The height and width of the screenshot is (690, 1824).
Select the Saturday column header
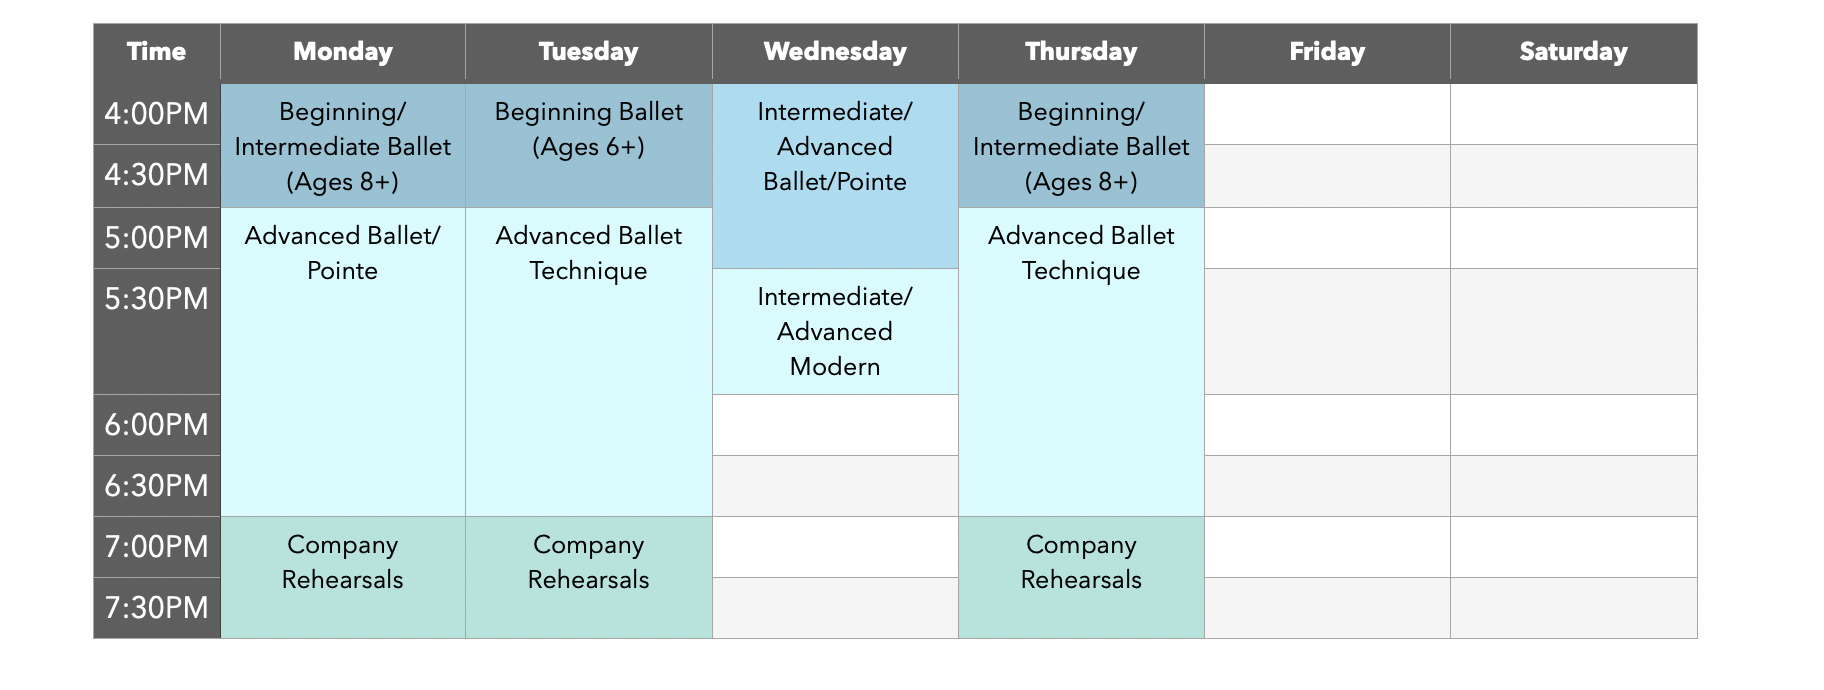coord(1573,52)
